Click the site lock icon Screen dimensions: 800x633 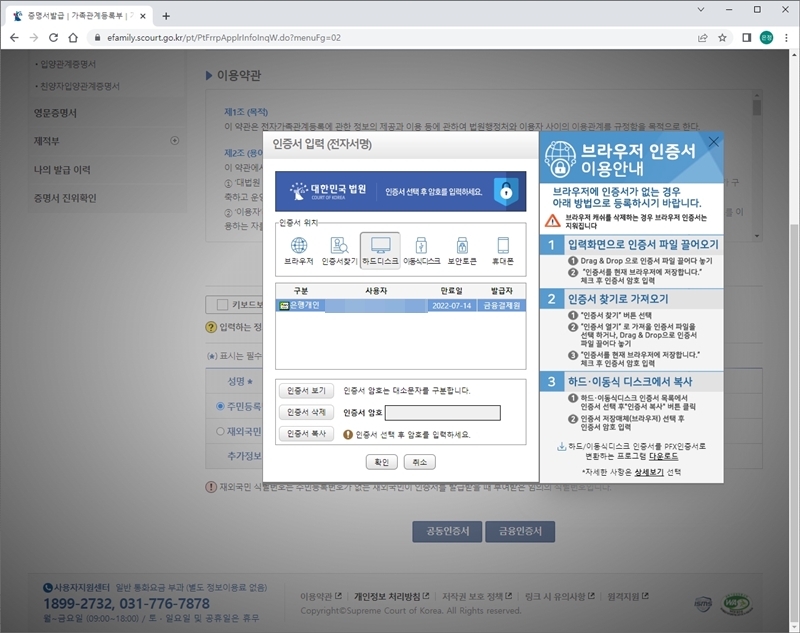[97, 38]
